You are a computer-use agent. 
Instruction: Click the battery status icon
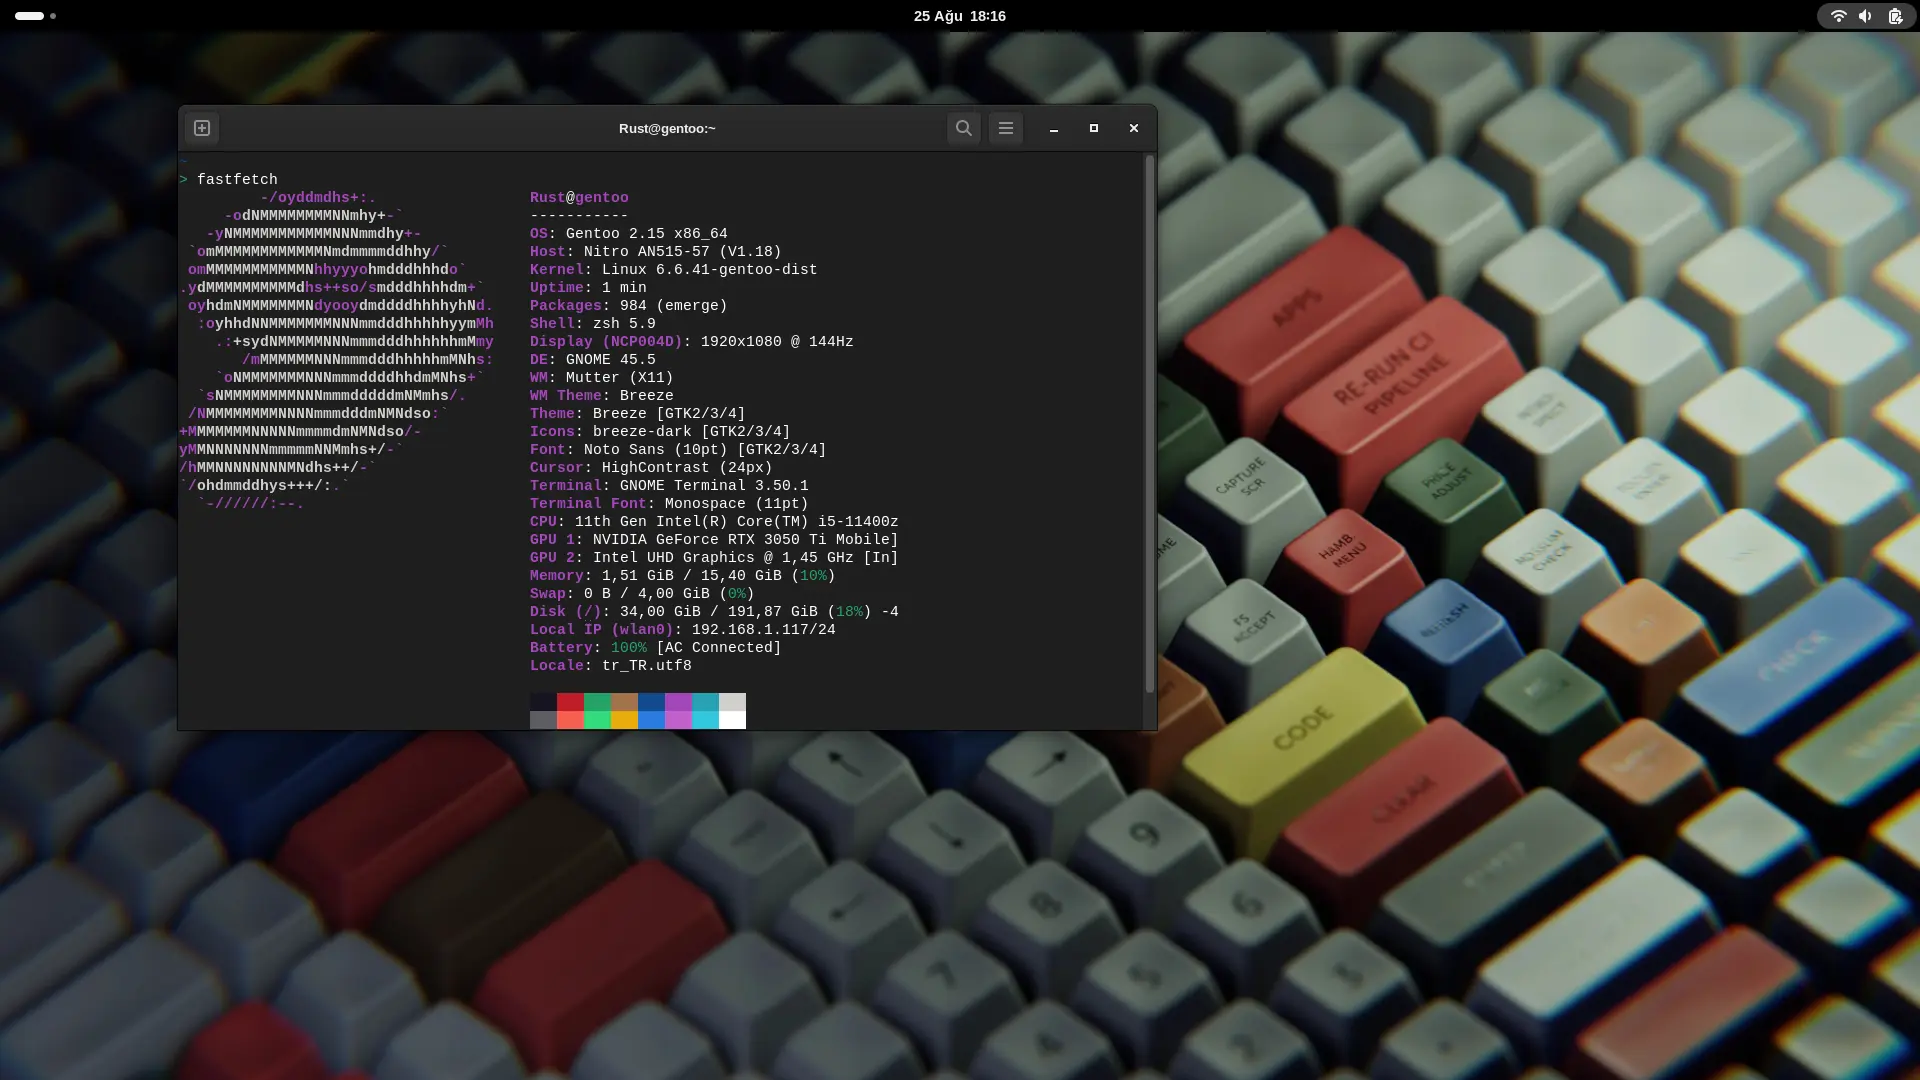point(1895,16)
